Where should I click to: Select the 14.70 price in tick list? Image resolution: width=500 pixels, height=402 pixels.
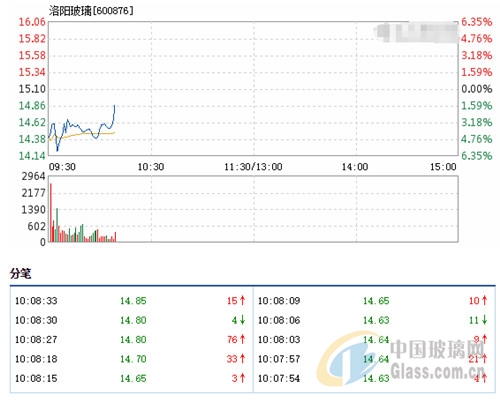[x=133, y=359]
